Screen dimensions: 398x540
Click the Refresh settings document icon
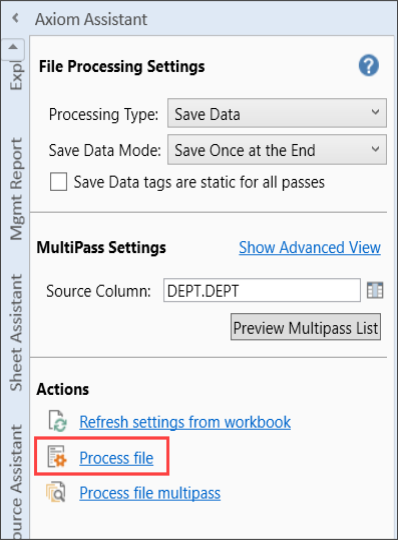(x=57, y=421)
